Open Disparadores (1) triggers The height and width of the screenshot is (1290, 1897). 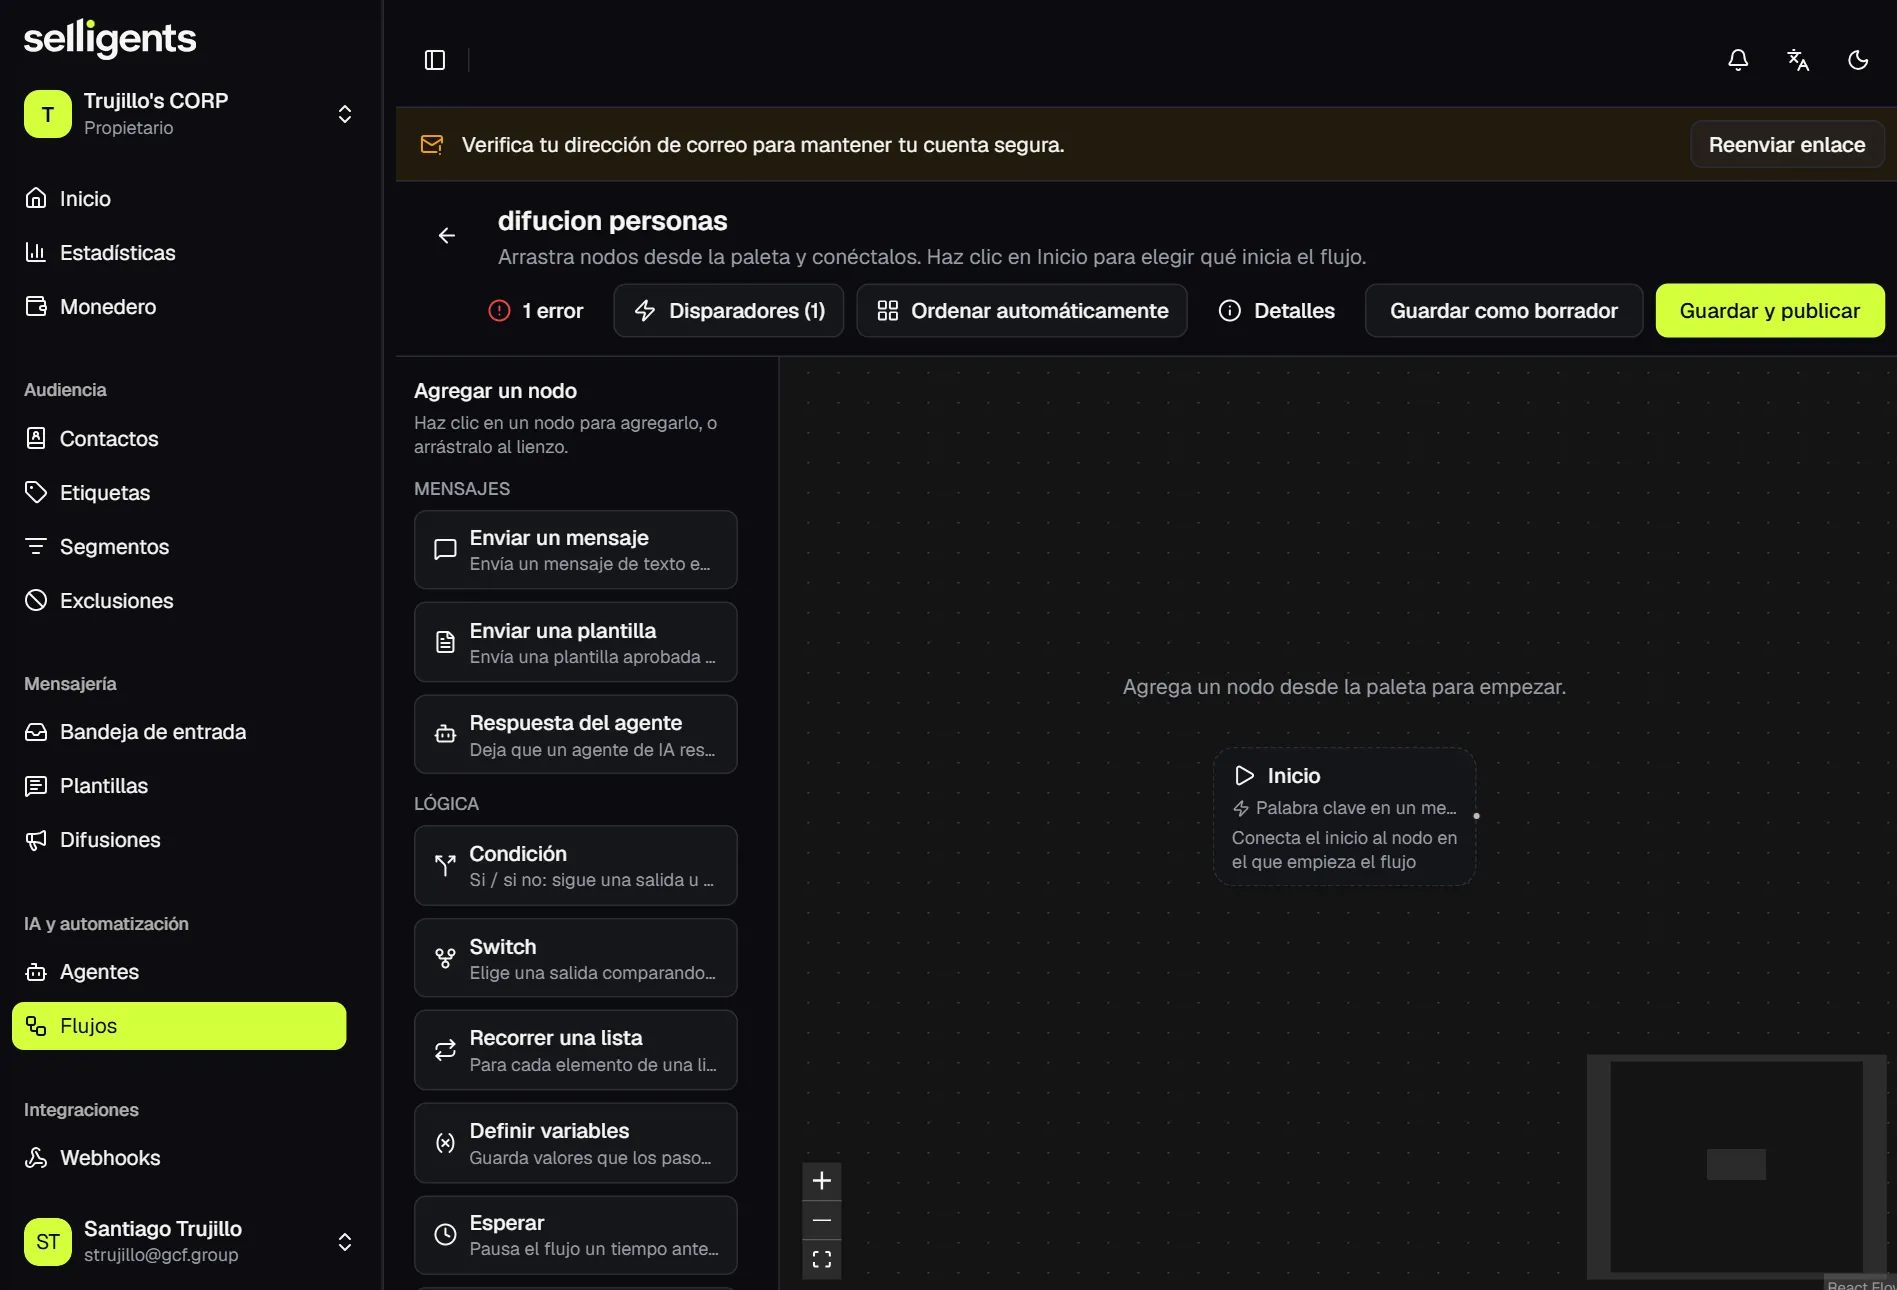point(729,311)
